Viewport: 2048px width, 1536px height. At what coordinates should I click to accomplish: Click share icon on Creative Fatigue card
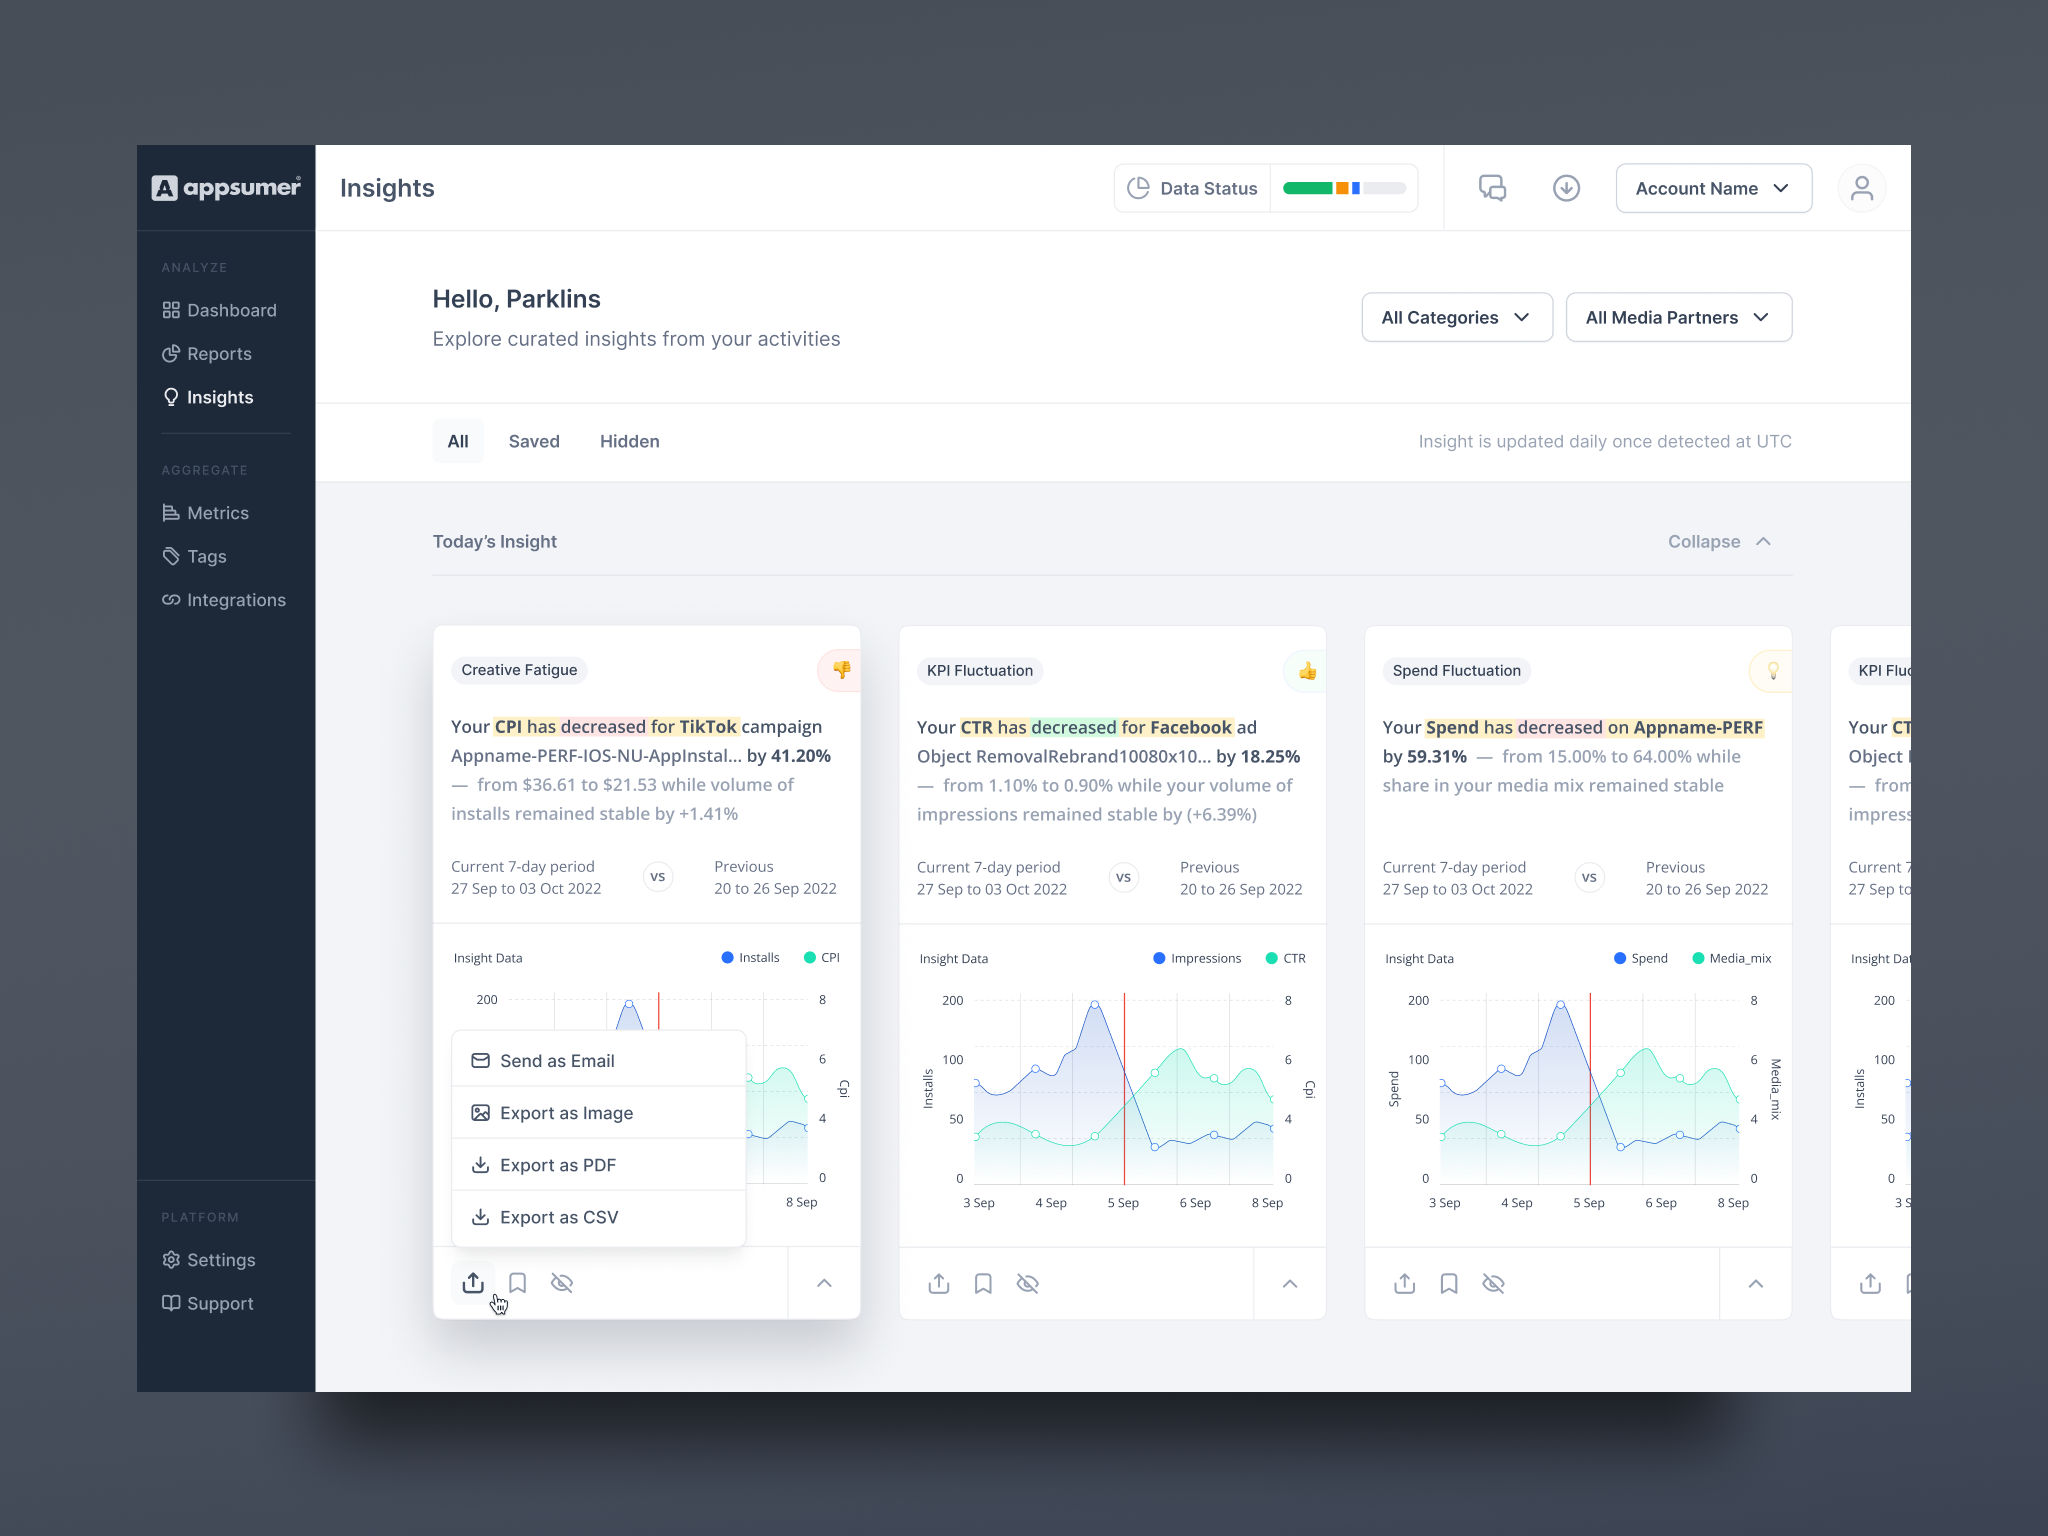473,1282
